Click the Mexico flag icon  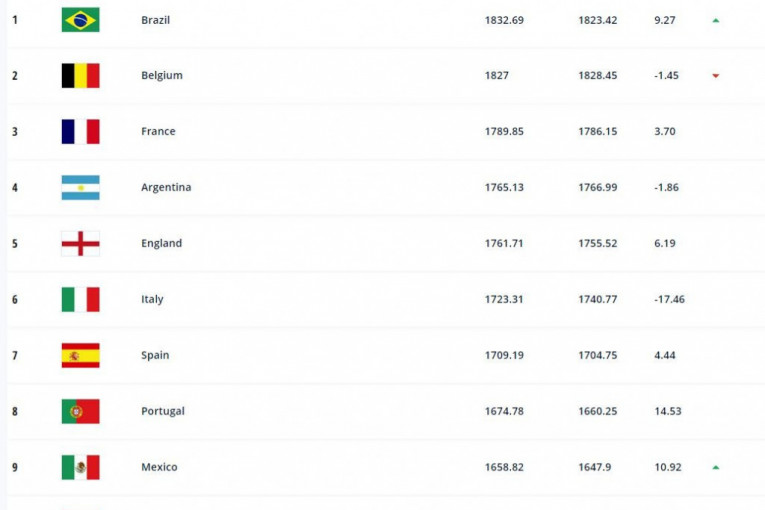pyautogui.click(x=80, y=468)
